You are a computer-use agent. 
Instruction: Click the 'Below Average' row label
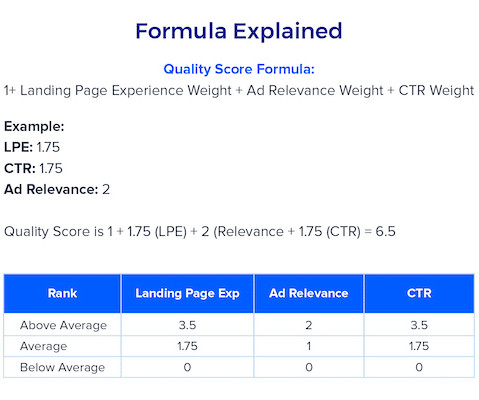pos(62,367)
